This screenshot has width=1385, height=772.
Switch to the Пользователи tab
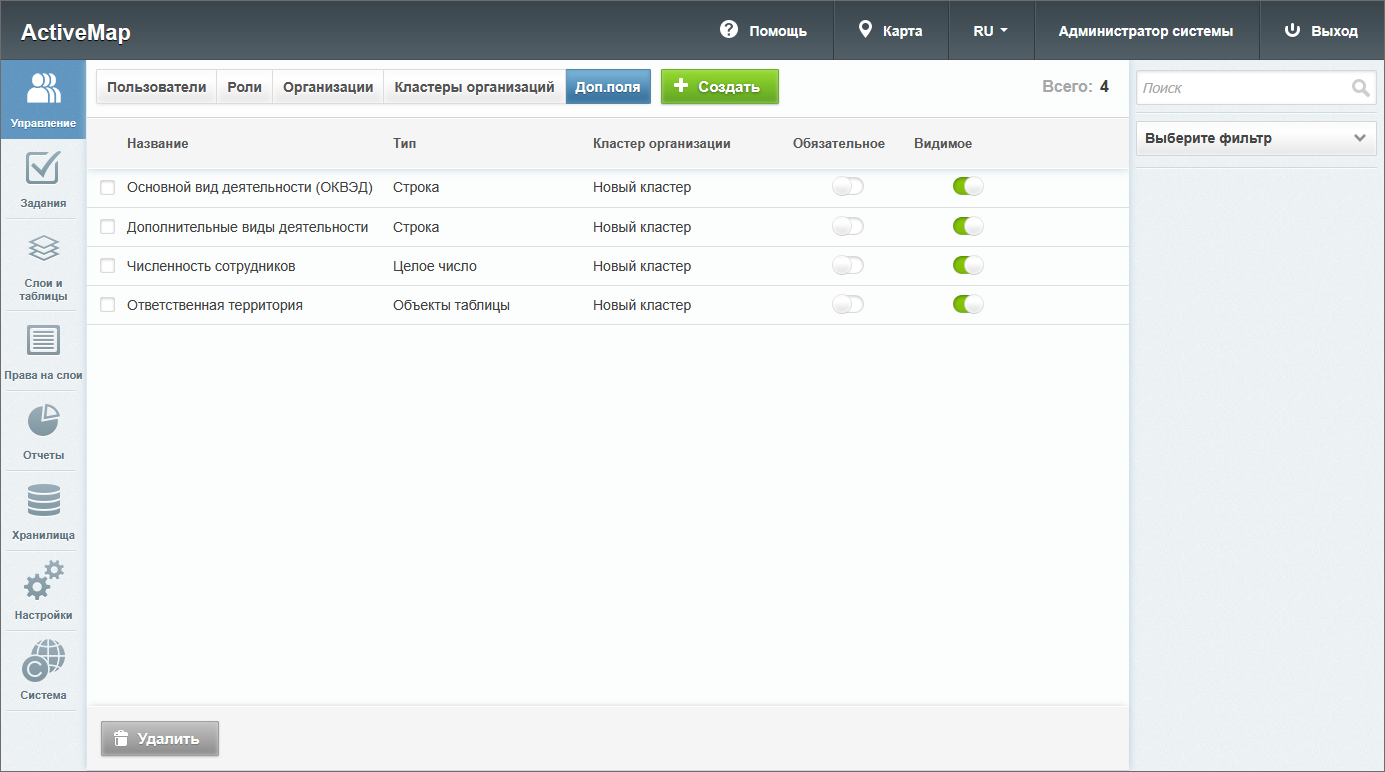(x=156, y=87)
